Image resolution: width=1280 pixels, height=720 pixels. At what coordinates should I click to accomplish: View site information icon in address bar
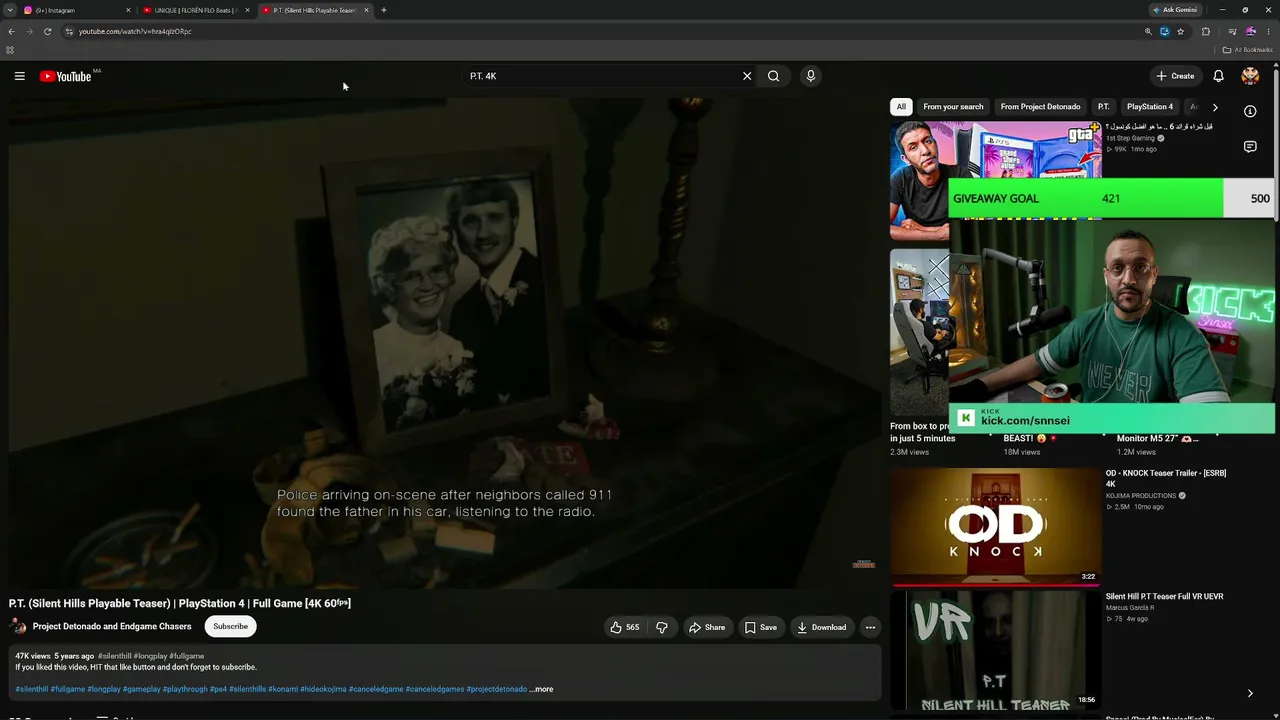69,31
